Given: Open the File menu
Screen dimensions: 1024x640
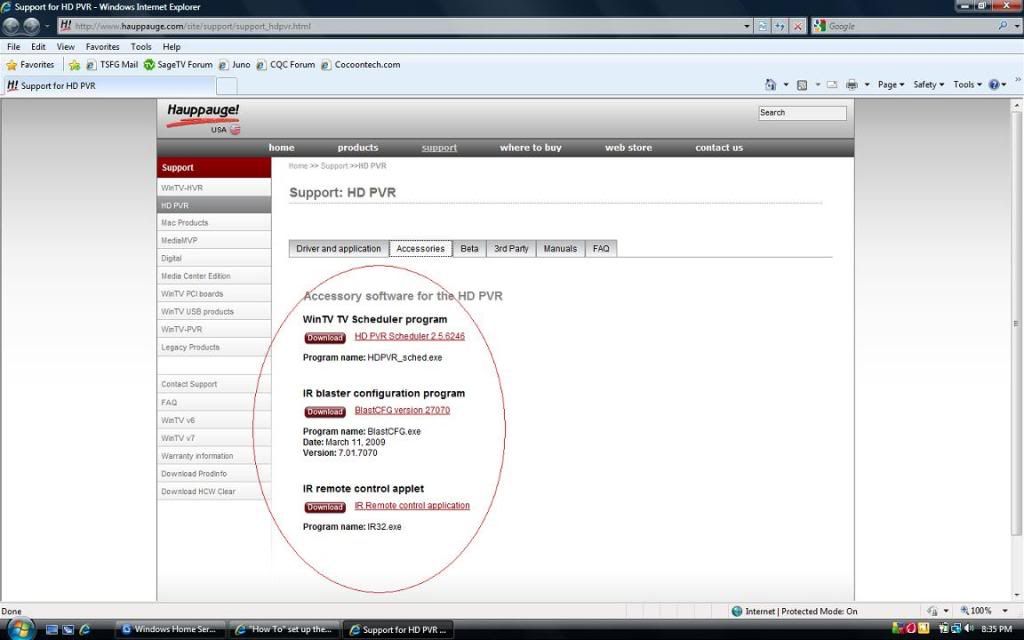Looking at the screenshot, I should click(x=14, y=47).
